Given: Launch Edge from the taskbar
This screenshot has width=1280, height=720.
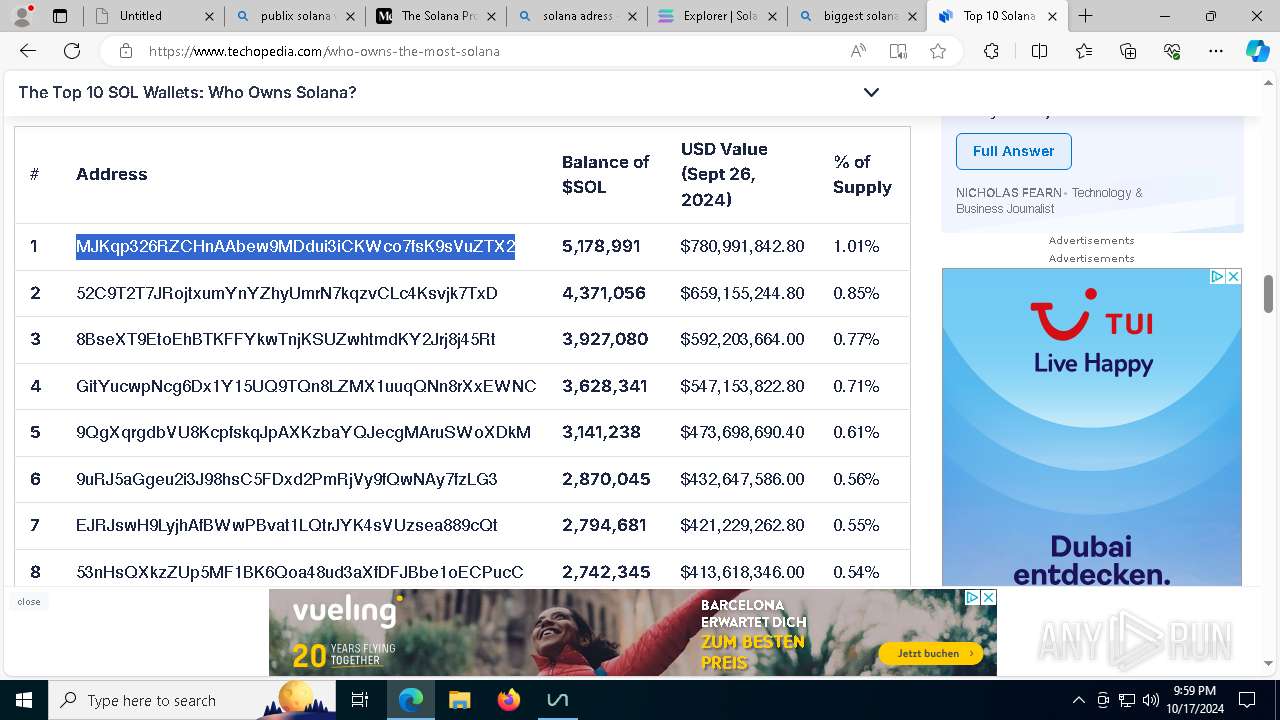Looking at the screenshot, I should tap(411, 700).
